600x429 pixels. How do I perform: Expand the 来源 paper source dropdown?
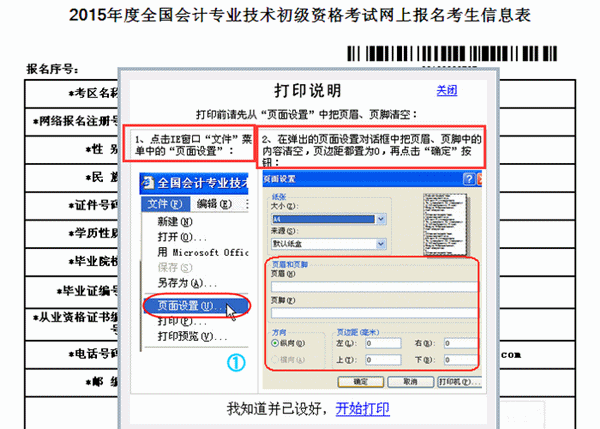pyautogui.click(x=379, y=242)
